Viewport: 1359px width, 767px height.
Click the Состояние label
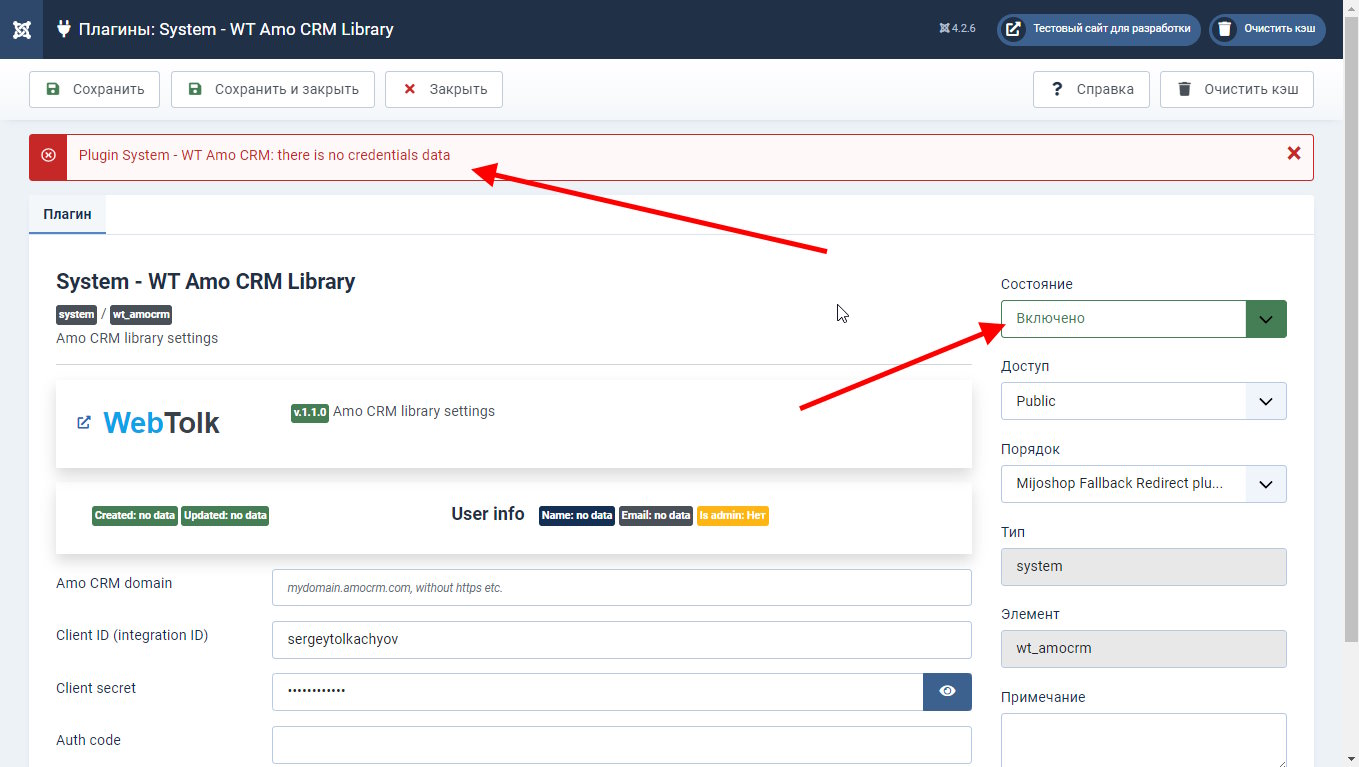[1037, 284]
